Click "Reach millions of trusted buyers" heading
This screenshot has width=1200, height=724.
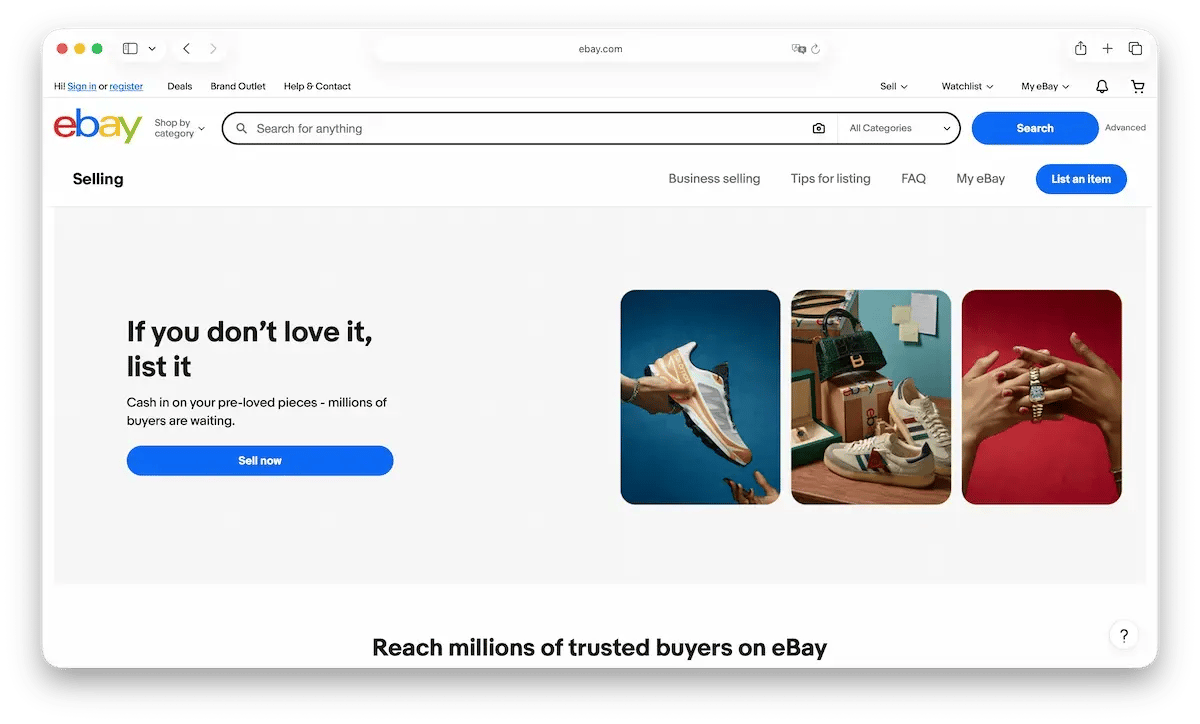(600, 647)
